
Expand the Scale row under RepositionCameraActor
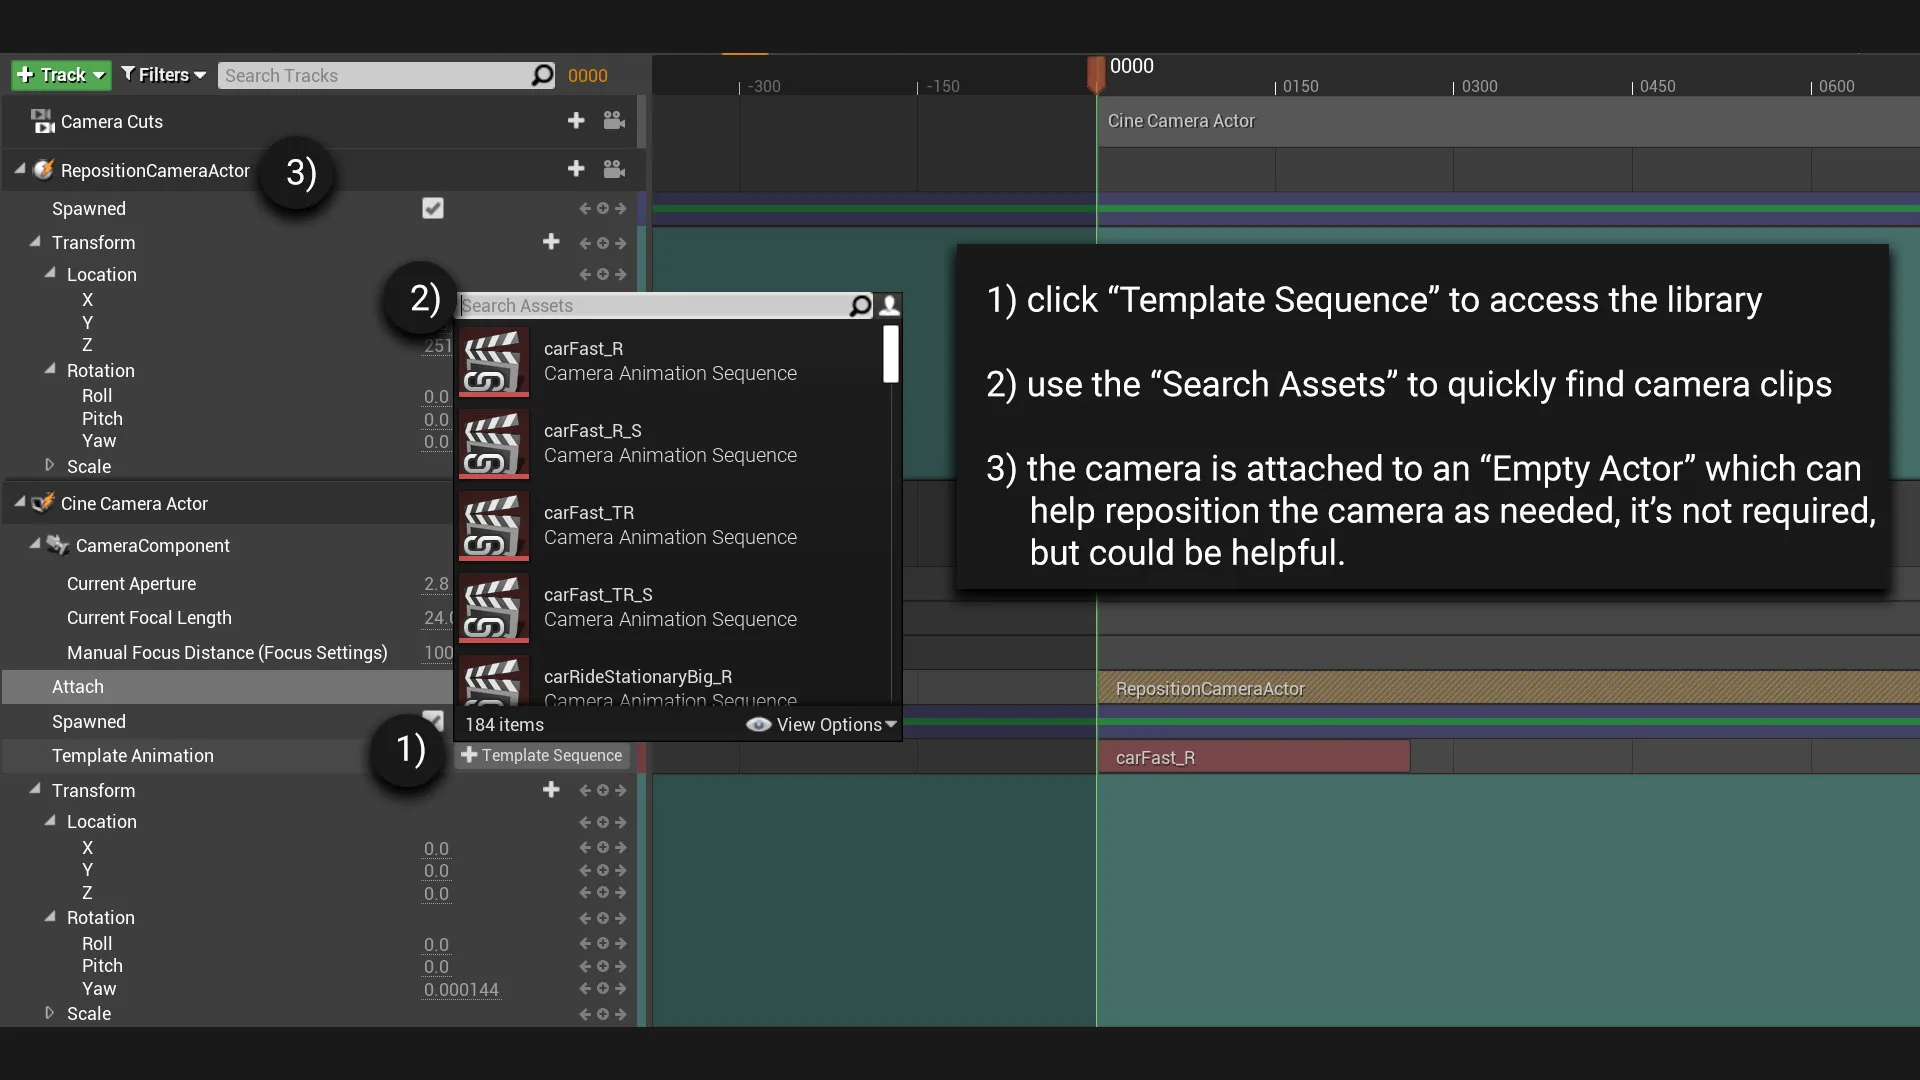50,465
